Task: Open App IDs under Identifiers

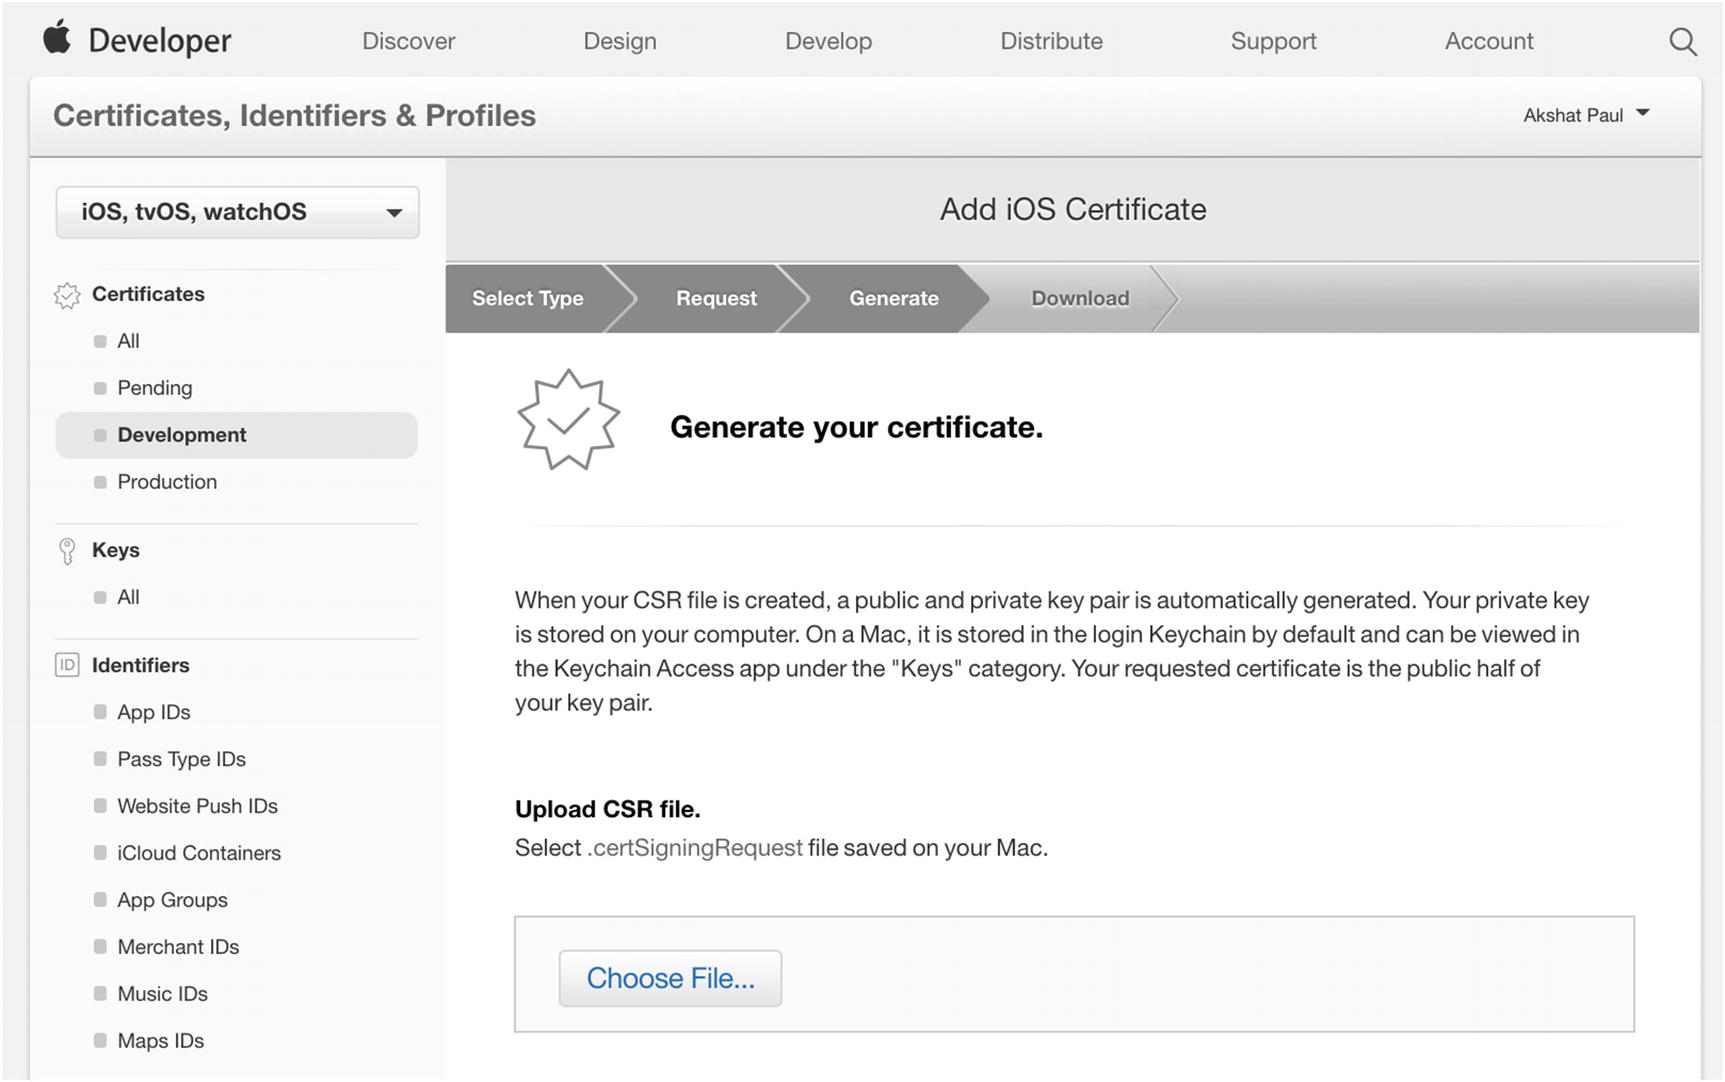Action: pos(153,713)
